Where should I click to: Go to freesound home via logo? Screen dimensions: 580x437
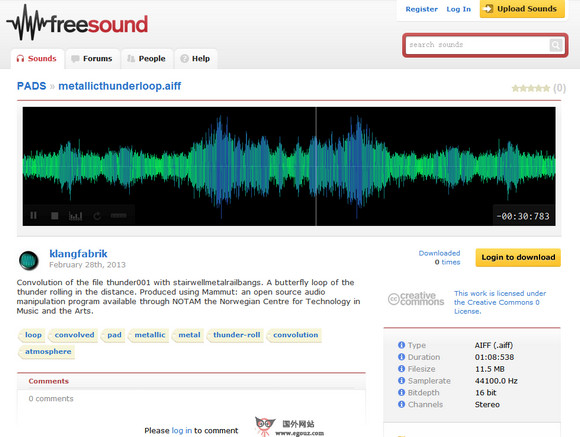pos(77,23)
